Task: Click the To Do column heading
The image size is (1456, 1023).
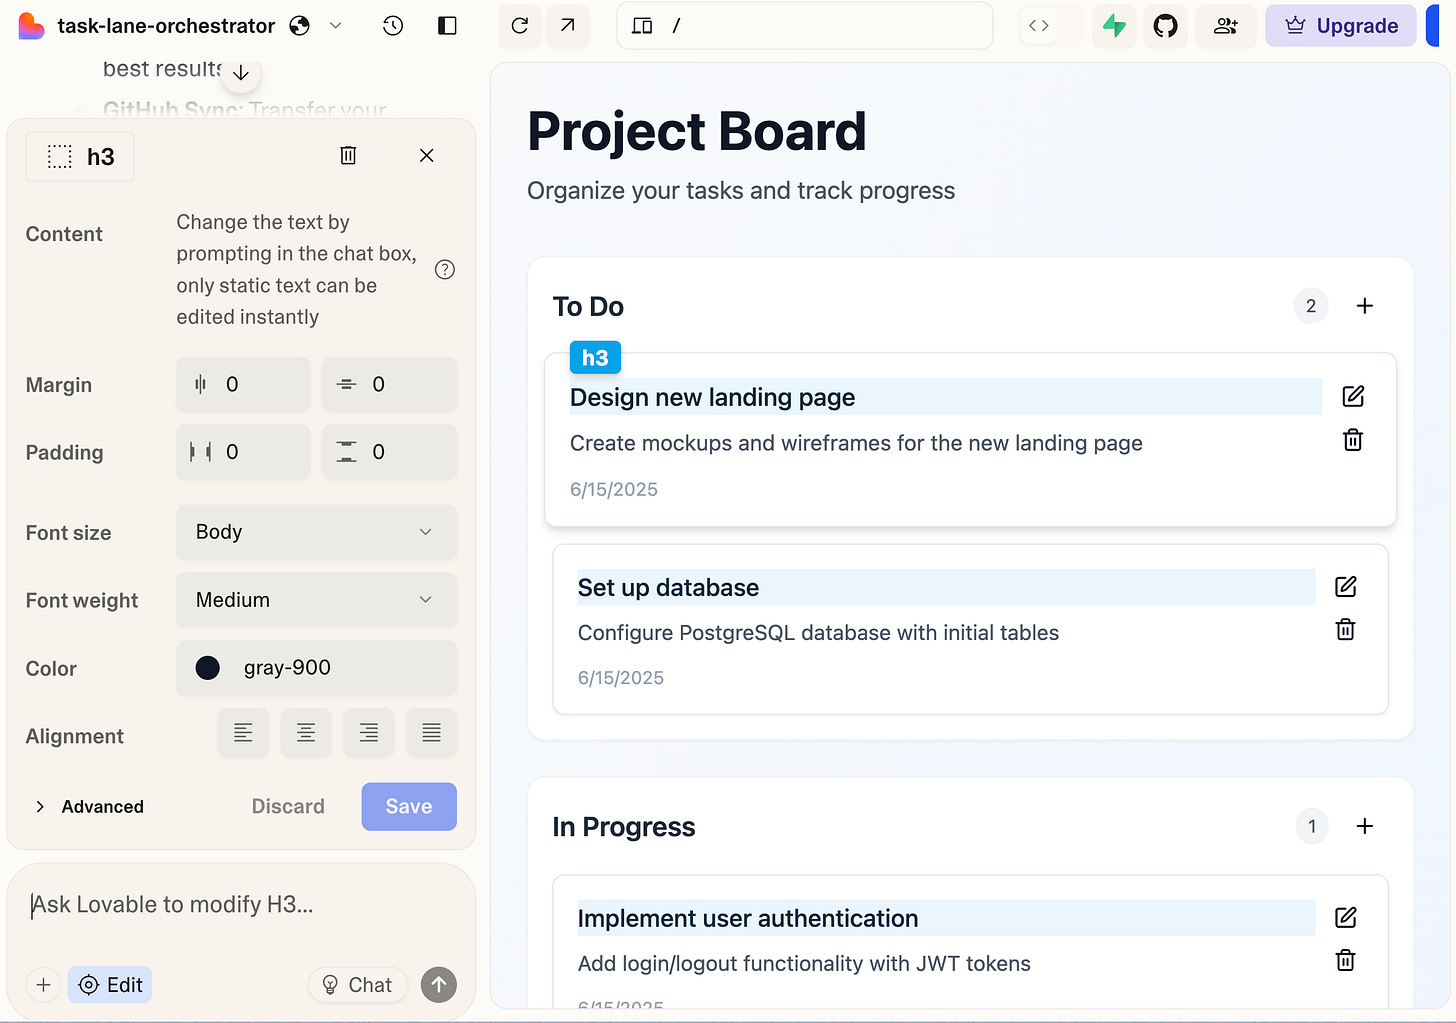Action: [588, 307]
